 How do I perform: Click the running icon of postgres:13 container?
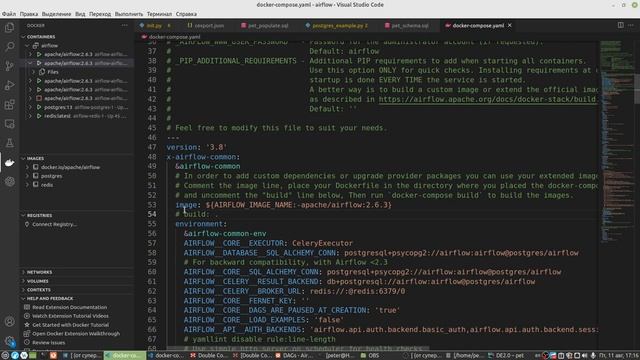tap(39, 107)
